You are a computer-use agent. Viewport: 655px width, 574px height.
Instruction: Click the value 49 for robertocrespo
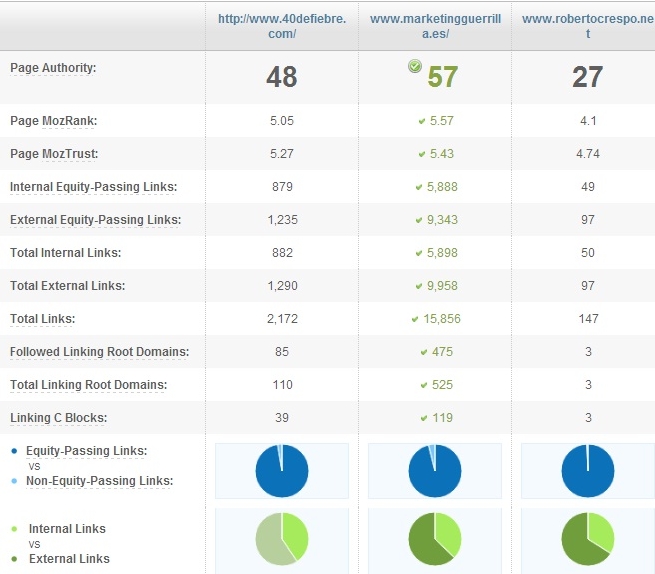(588, 187)
